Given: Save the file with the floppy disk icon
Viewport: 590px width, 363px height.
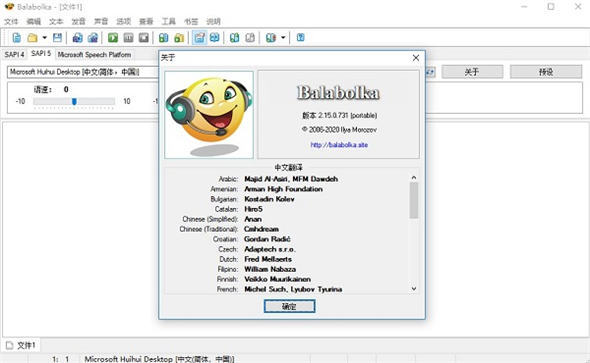Looking at the screenshot, I should [x=57, y=38].
